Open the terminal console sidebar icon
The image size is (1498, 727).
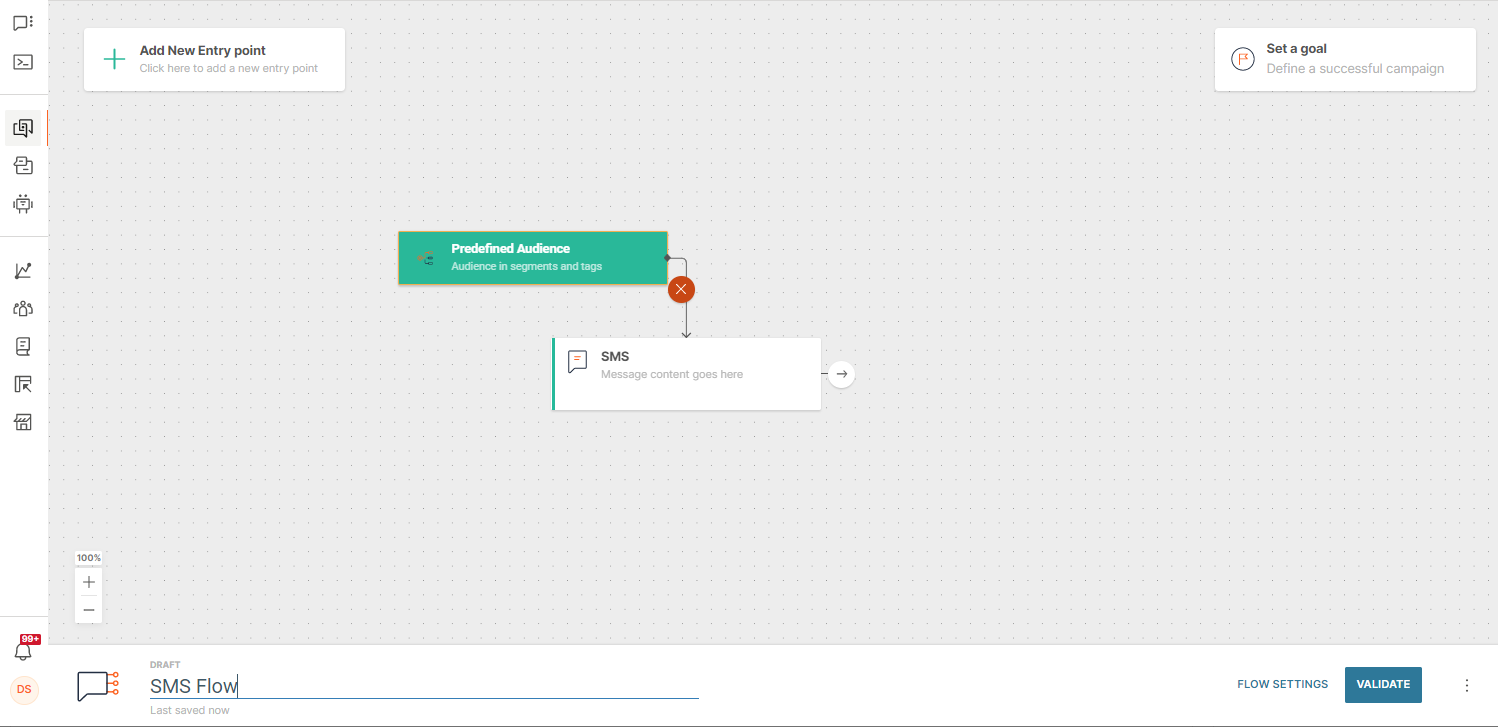pyautogui.click(x=23, y=62)
